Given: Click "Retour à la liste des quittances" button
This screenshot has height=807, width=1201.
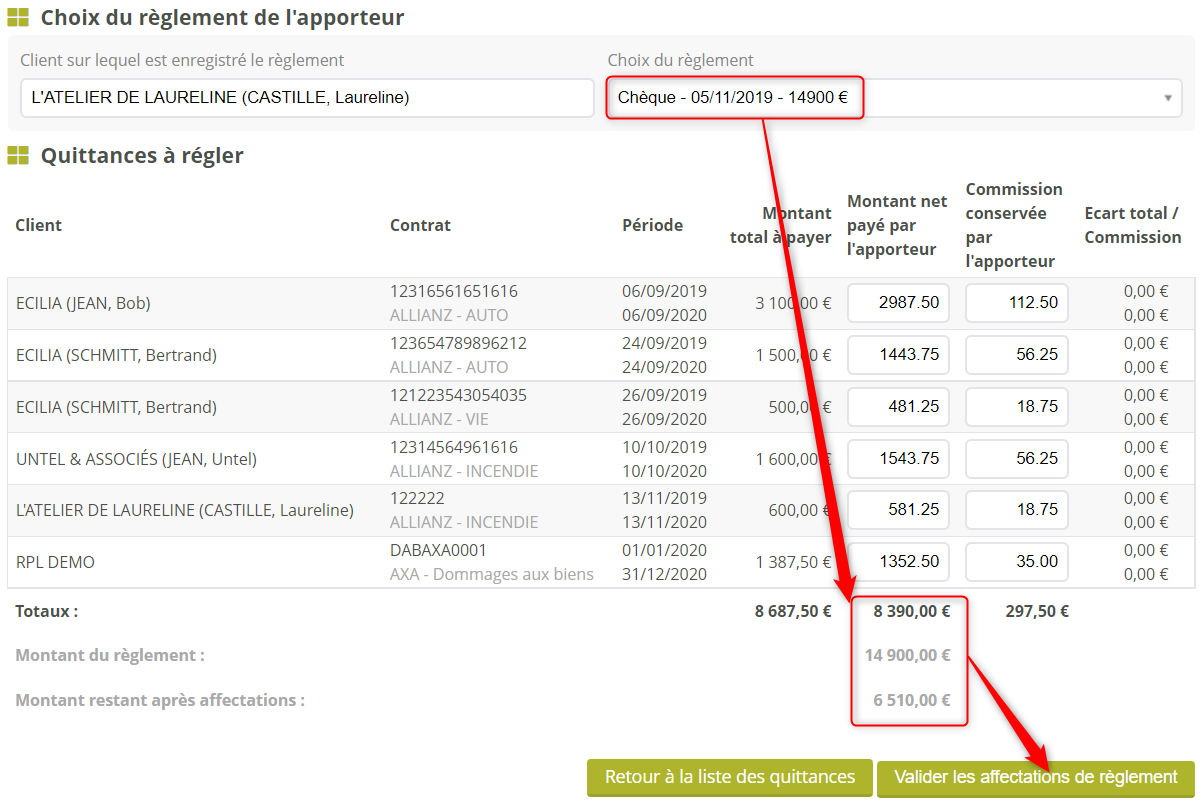Looking at the screenshot, I should point(730,777).
